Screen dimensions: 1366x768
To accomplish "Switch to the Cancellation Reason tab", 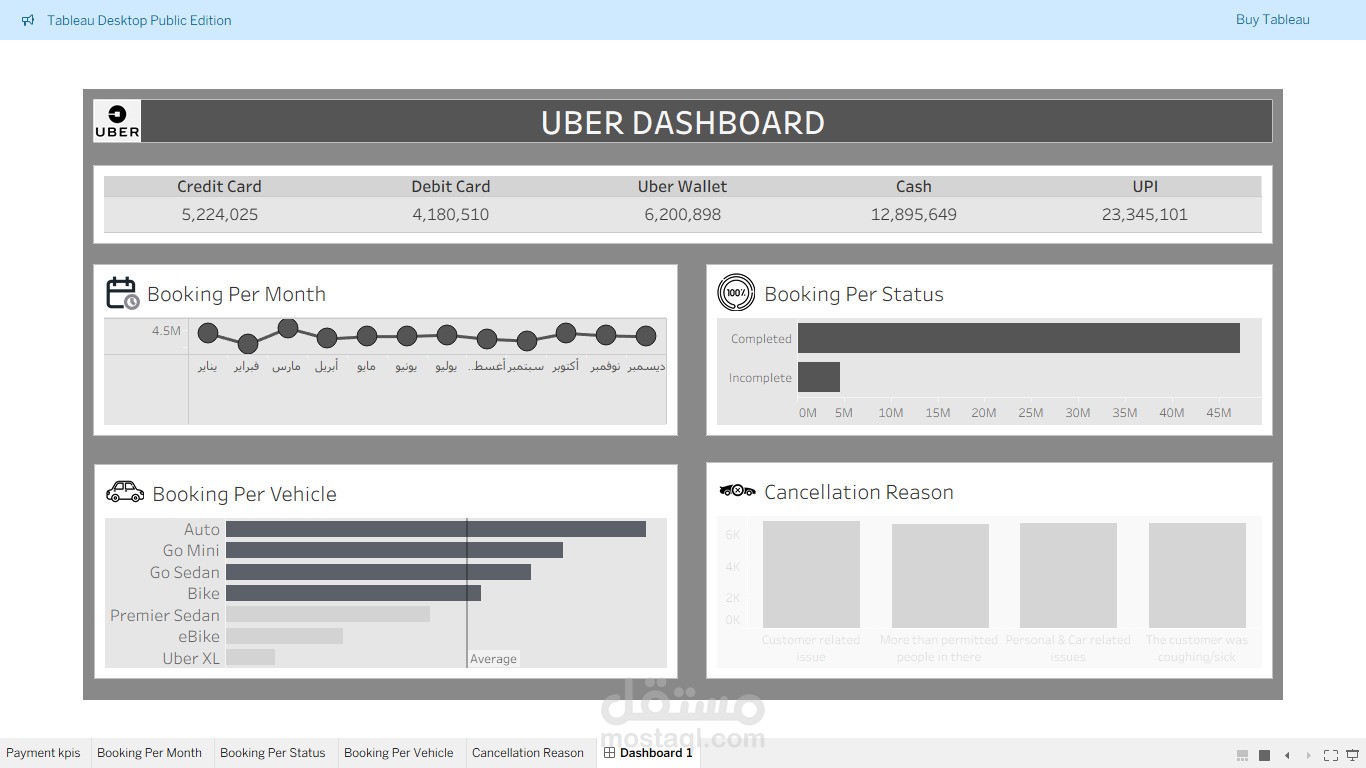I will click(528, 753).
